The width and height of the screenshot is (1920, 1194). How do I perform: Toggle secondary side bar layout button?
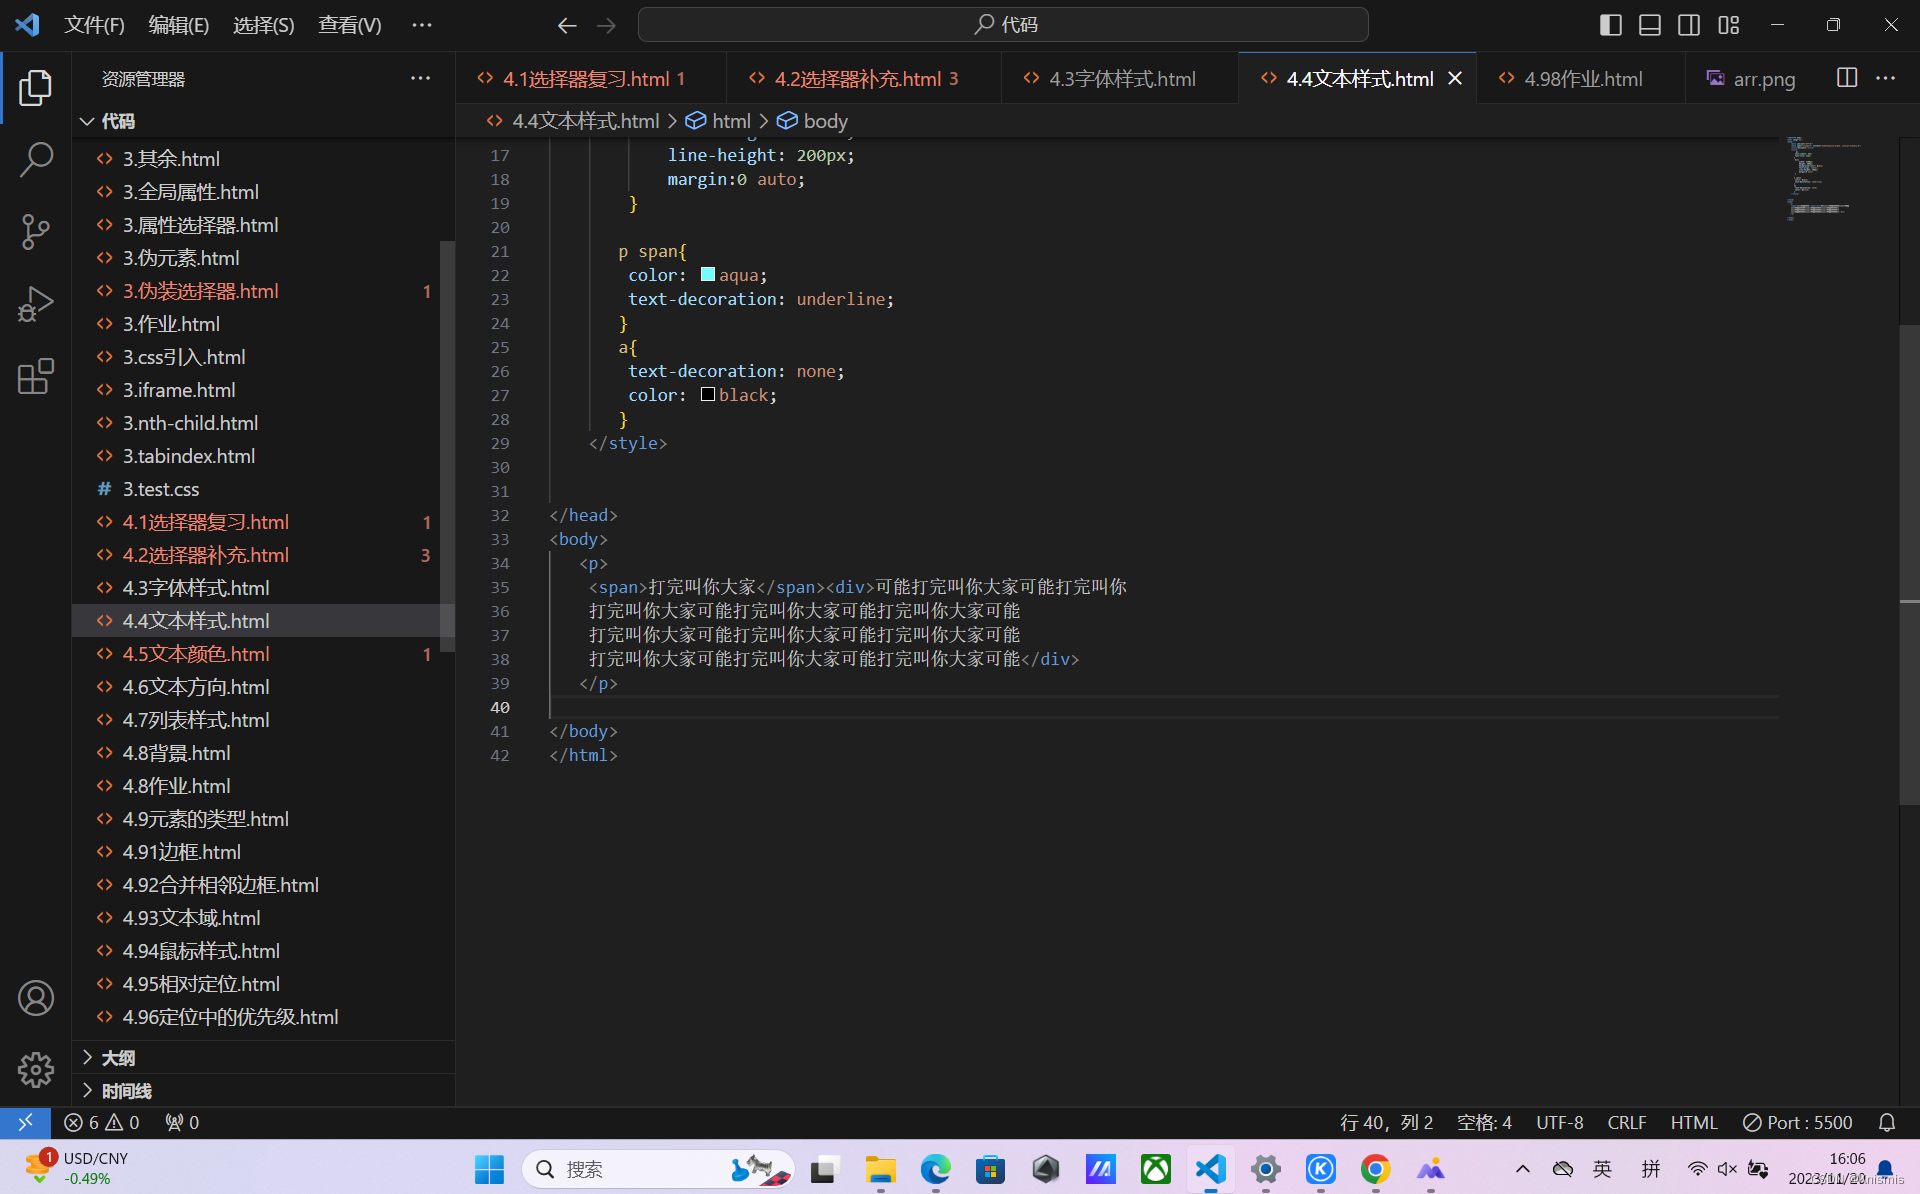pos(1689,25)
